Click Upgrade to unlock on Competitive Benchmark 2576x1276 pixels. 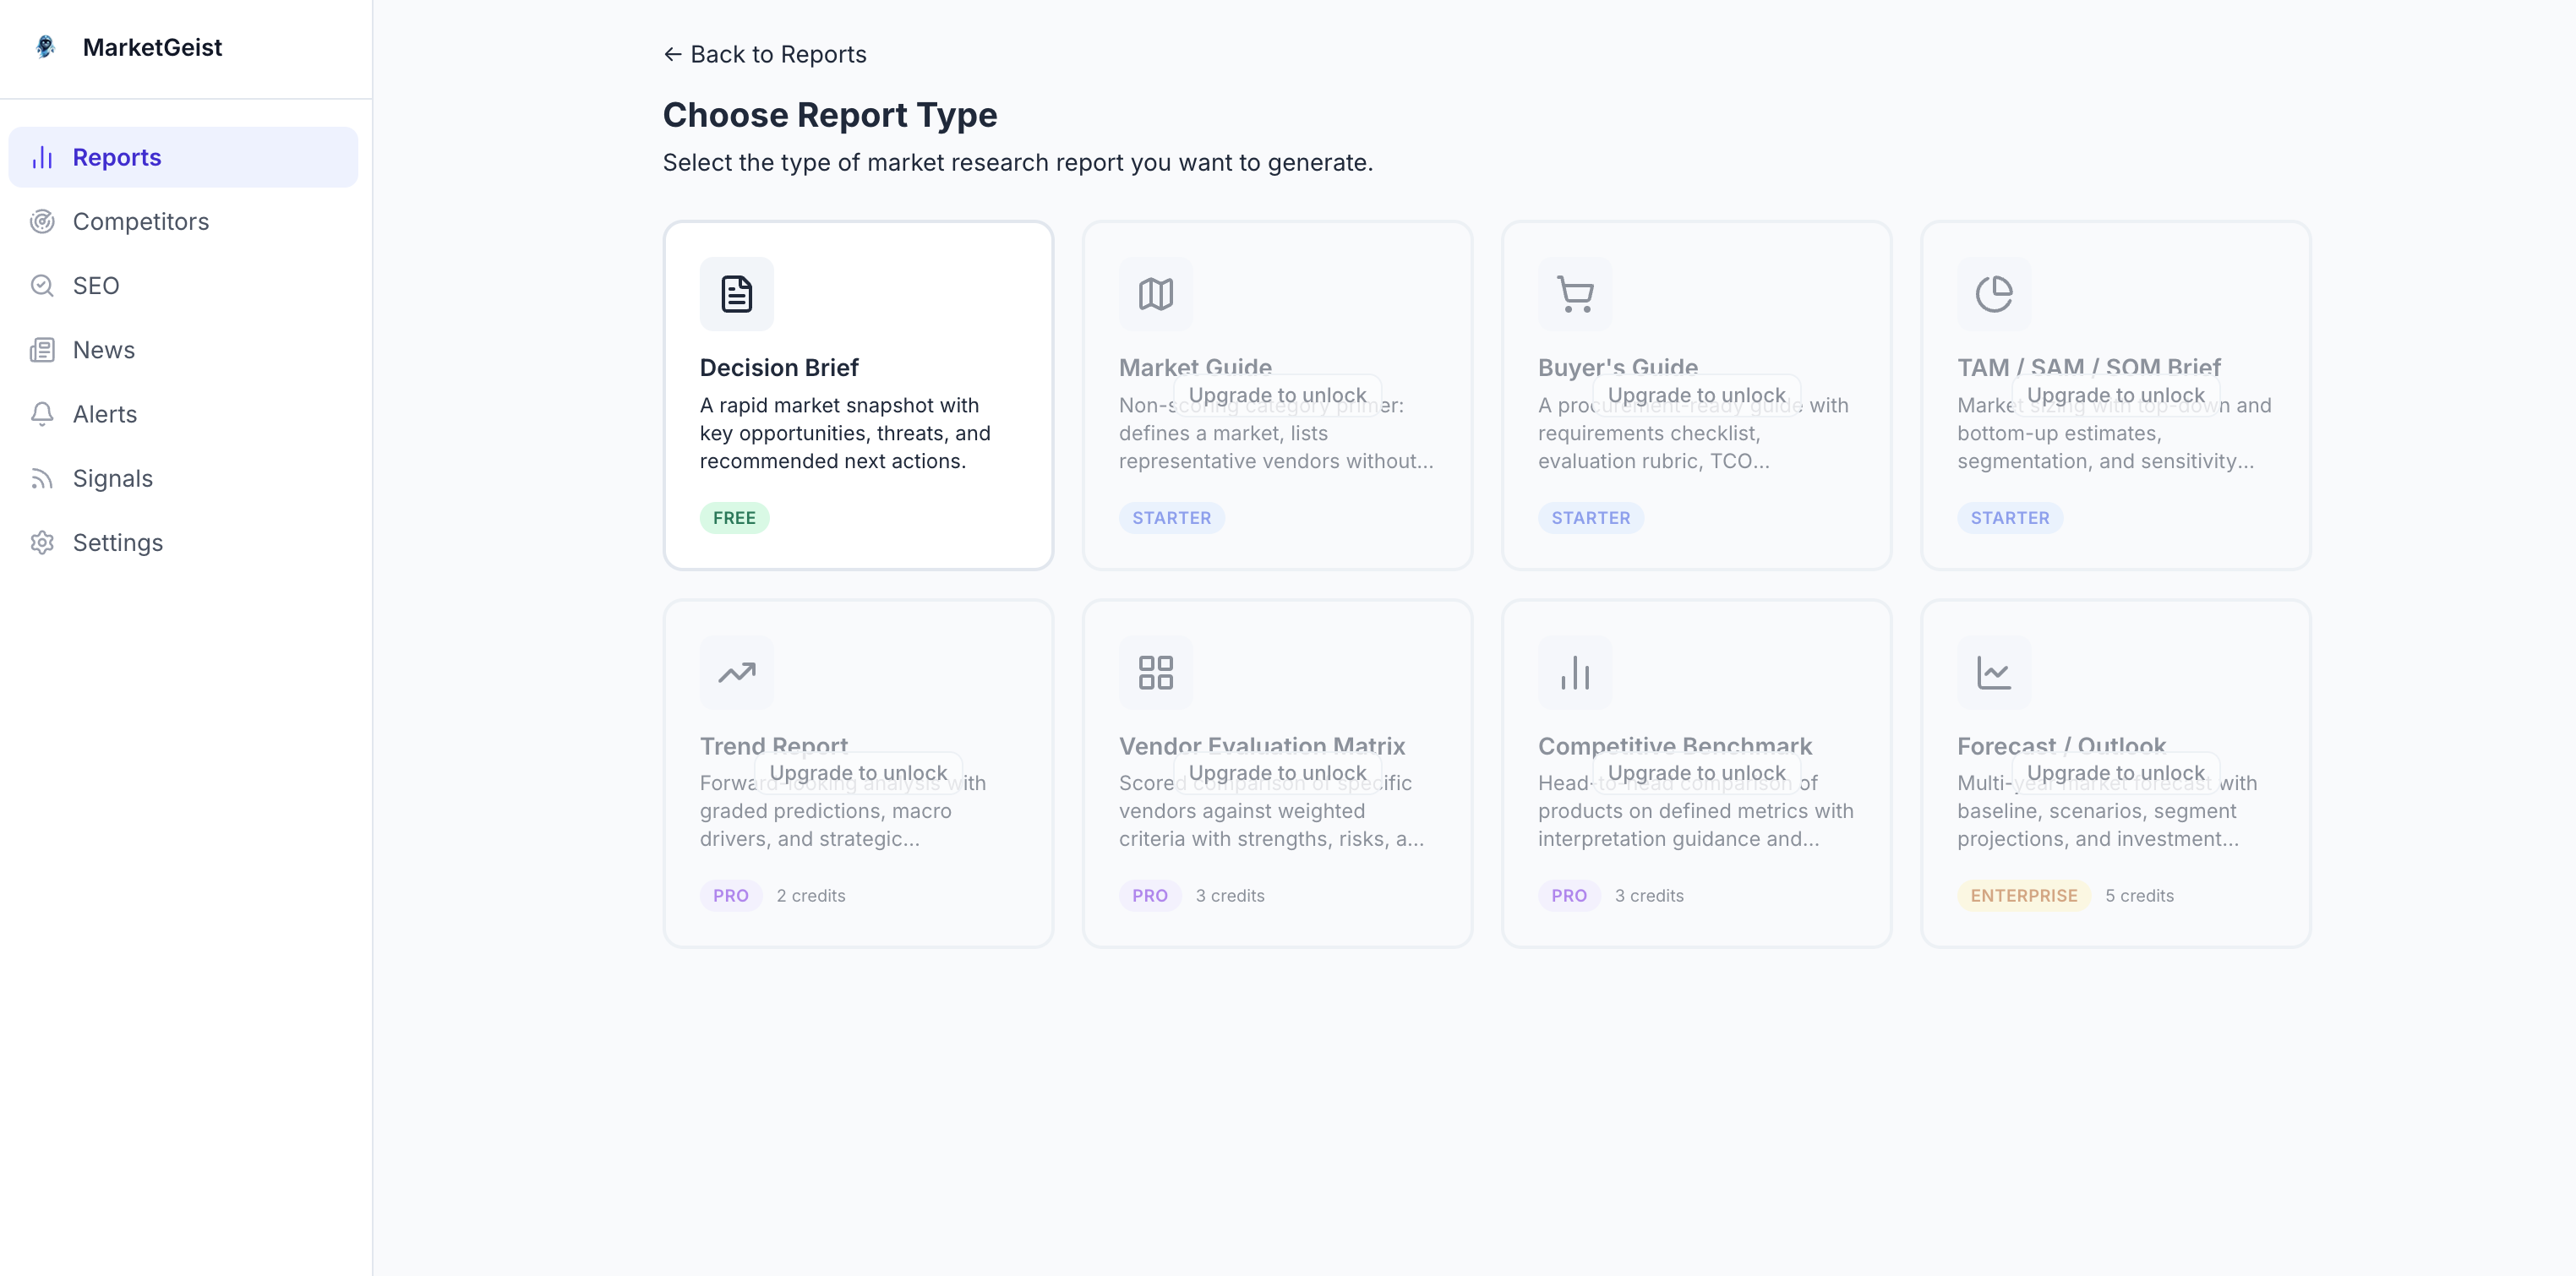(x=1696, y=772)
